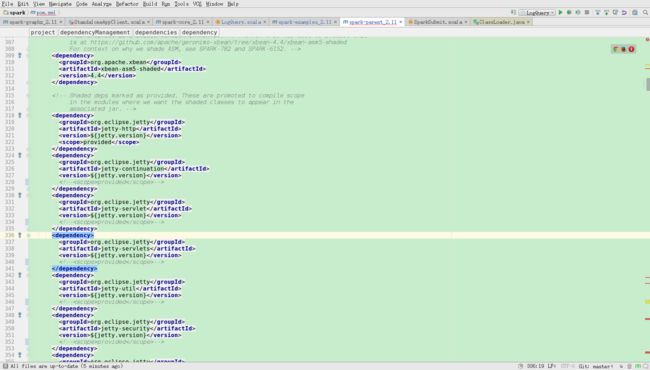Screen dimensions: 650x370
Task: Run with coverage icon in toolbar
Action: pyautogui.click(x=577, y=12)
